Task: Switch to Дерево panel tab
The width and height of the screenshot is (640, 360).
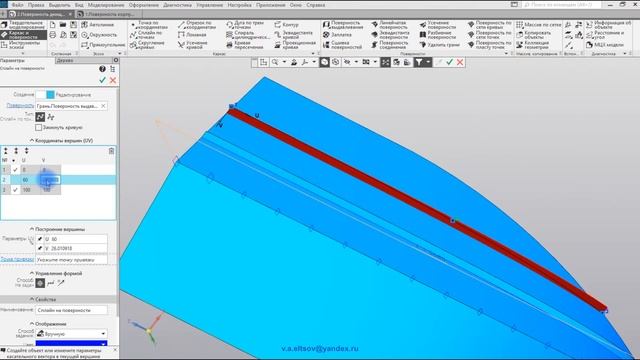Action: tap(65, 60)
